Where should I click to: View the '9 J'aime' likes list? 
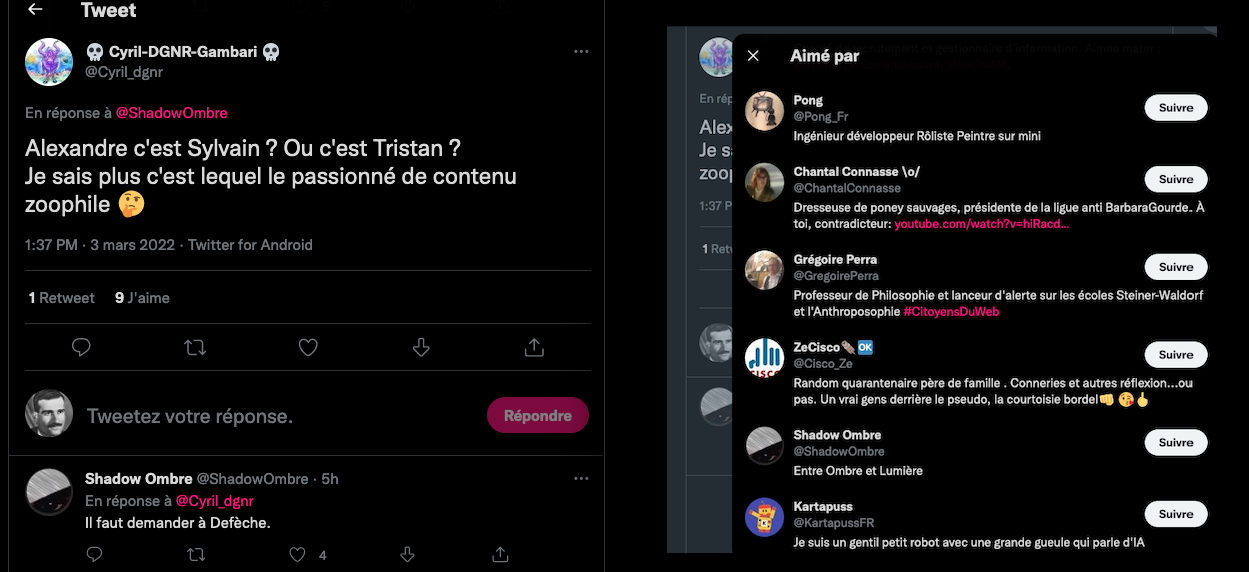point(142,298)
